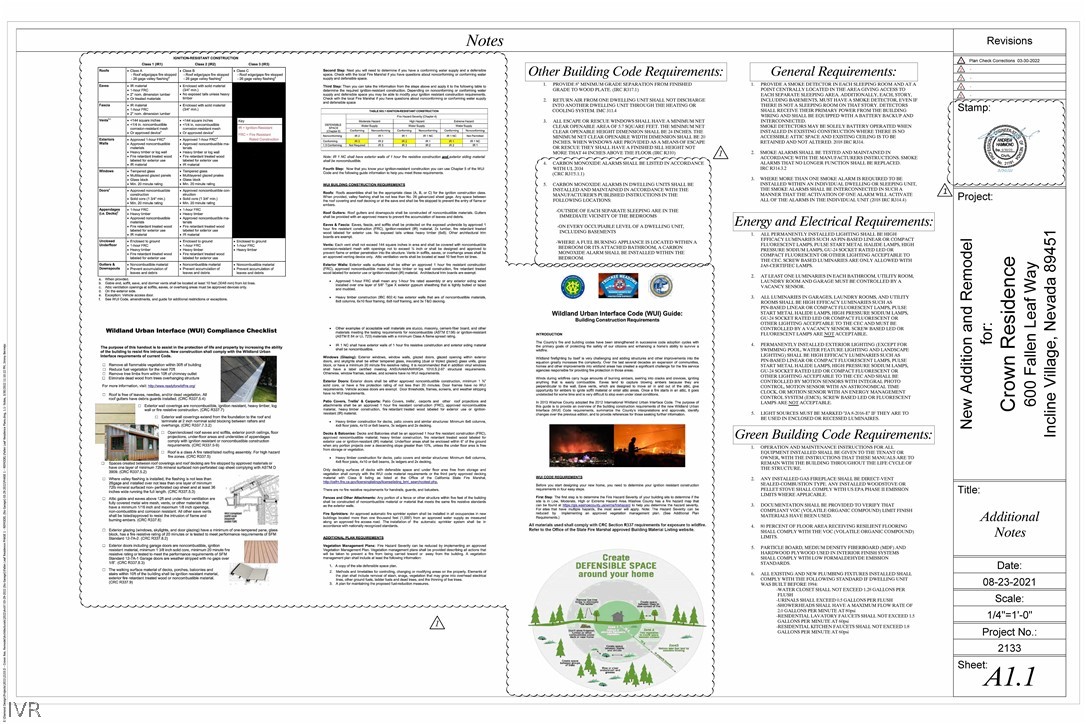
Task: Check the 'Remove all flammable vegetation' checkbox
Action: 105,364
